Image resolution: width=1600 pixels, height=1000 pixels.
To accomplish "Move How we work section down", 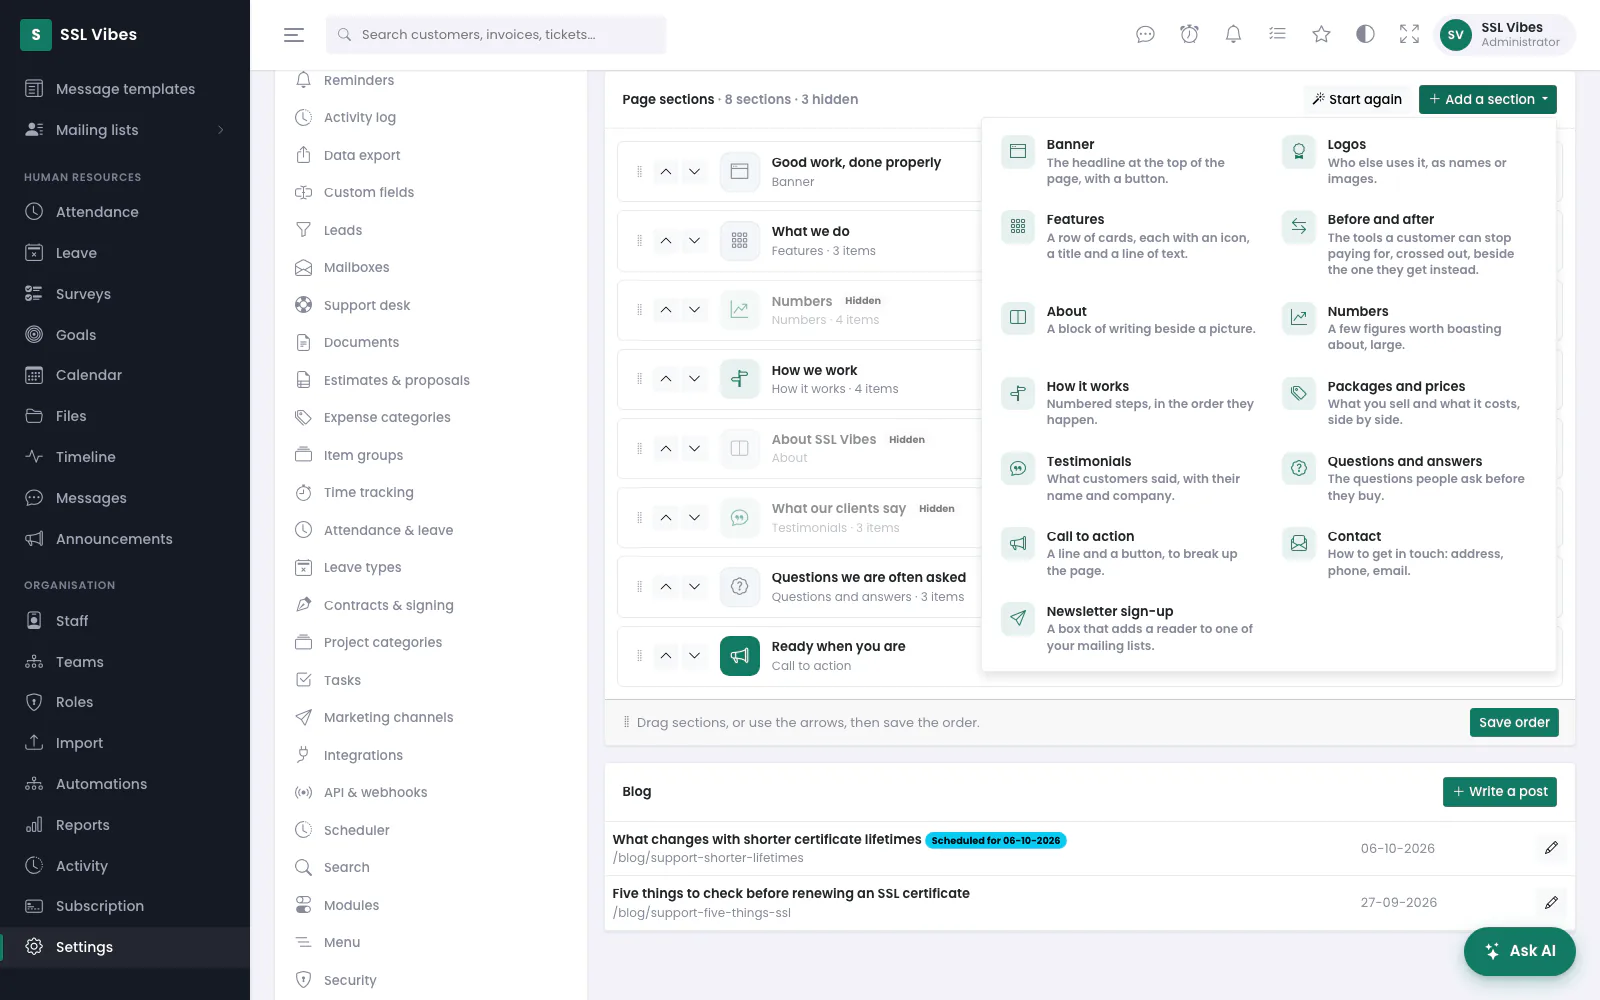I will coord(694,379).
